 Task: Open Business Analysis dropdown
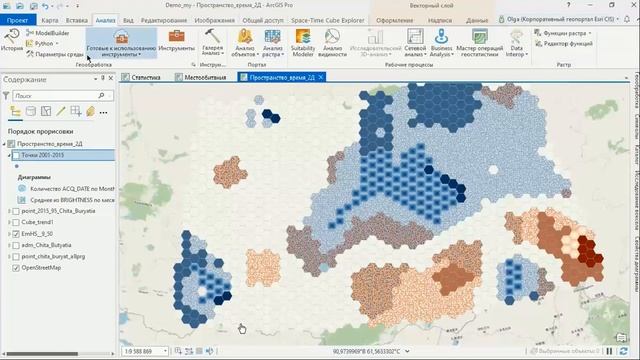click(441, 43)
